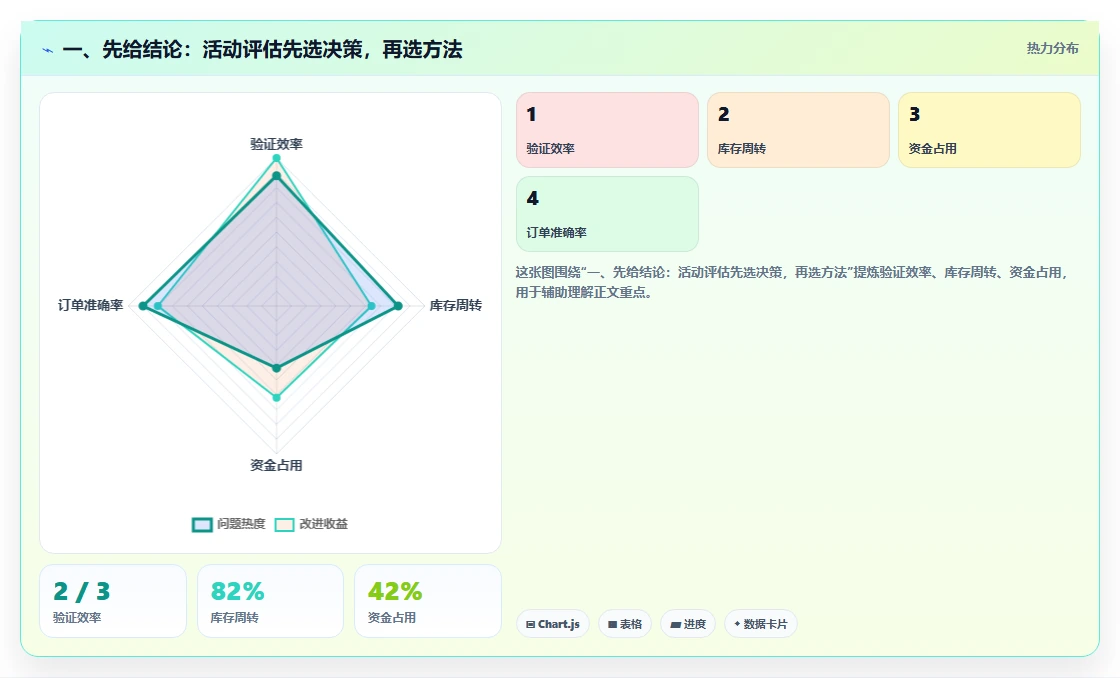Click the 资金占用 radar axis label

[276, 466]
